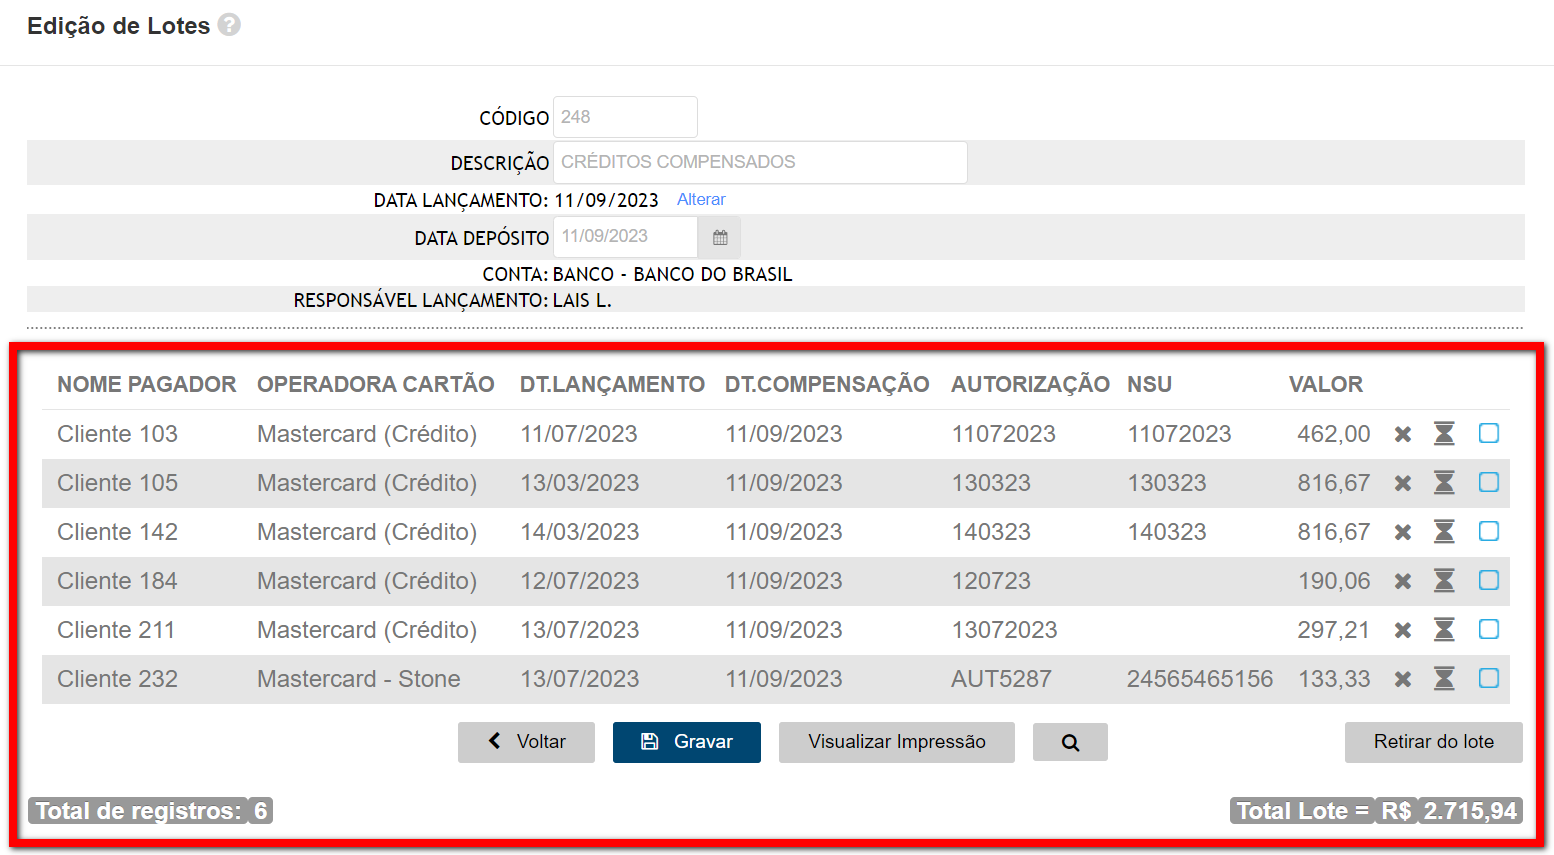Click hourglass icon on Cliente 184 row
Screen dimensions: 1554x855
(1444, 581)
